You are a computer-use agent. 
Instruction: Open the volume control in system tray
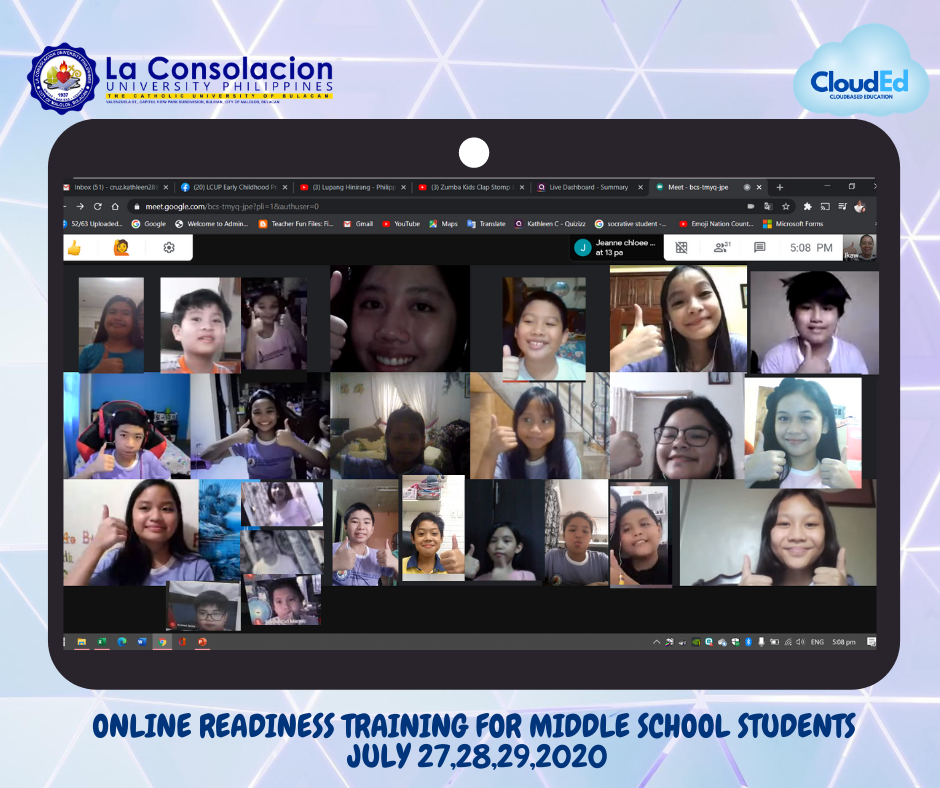coord(800,642)
